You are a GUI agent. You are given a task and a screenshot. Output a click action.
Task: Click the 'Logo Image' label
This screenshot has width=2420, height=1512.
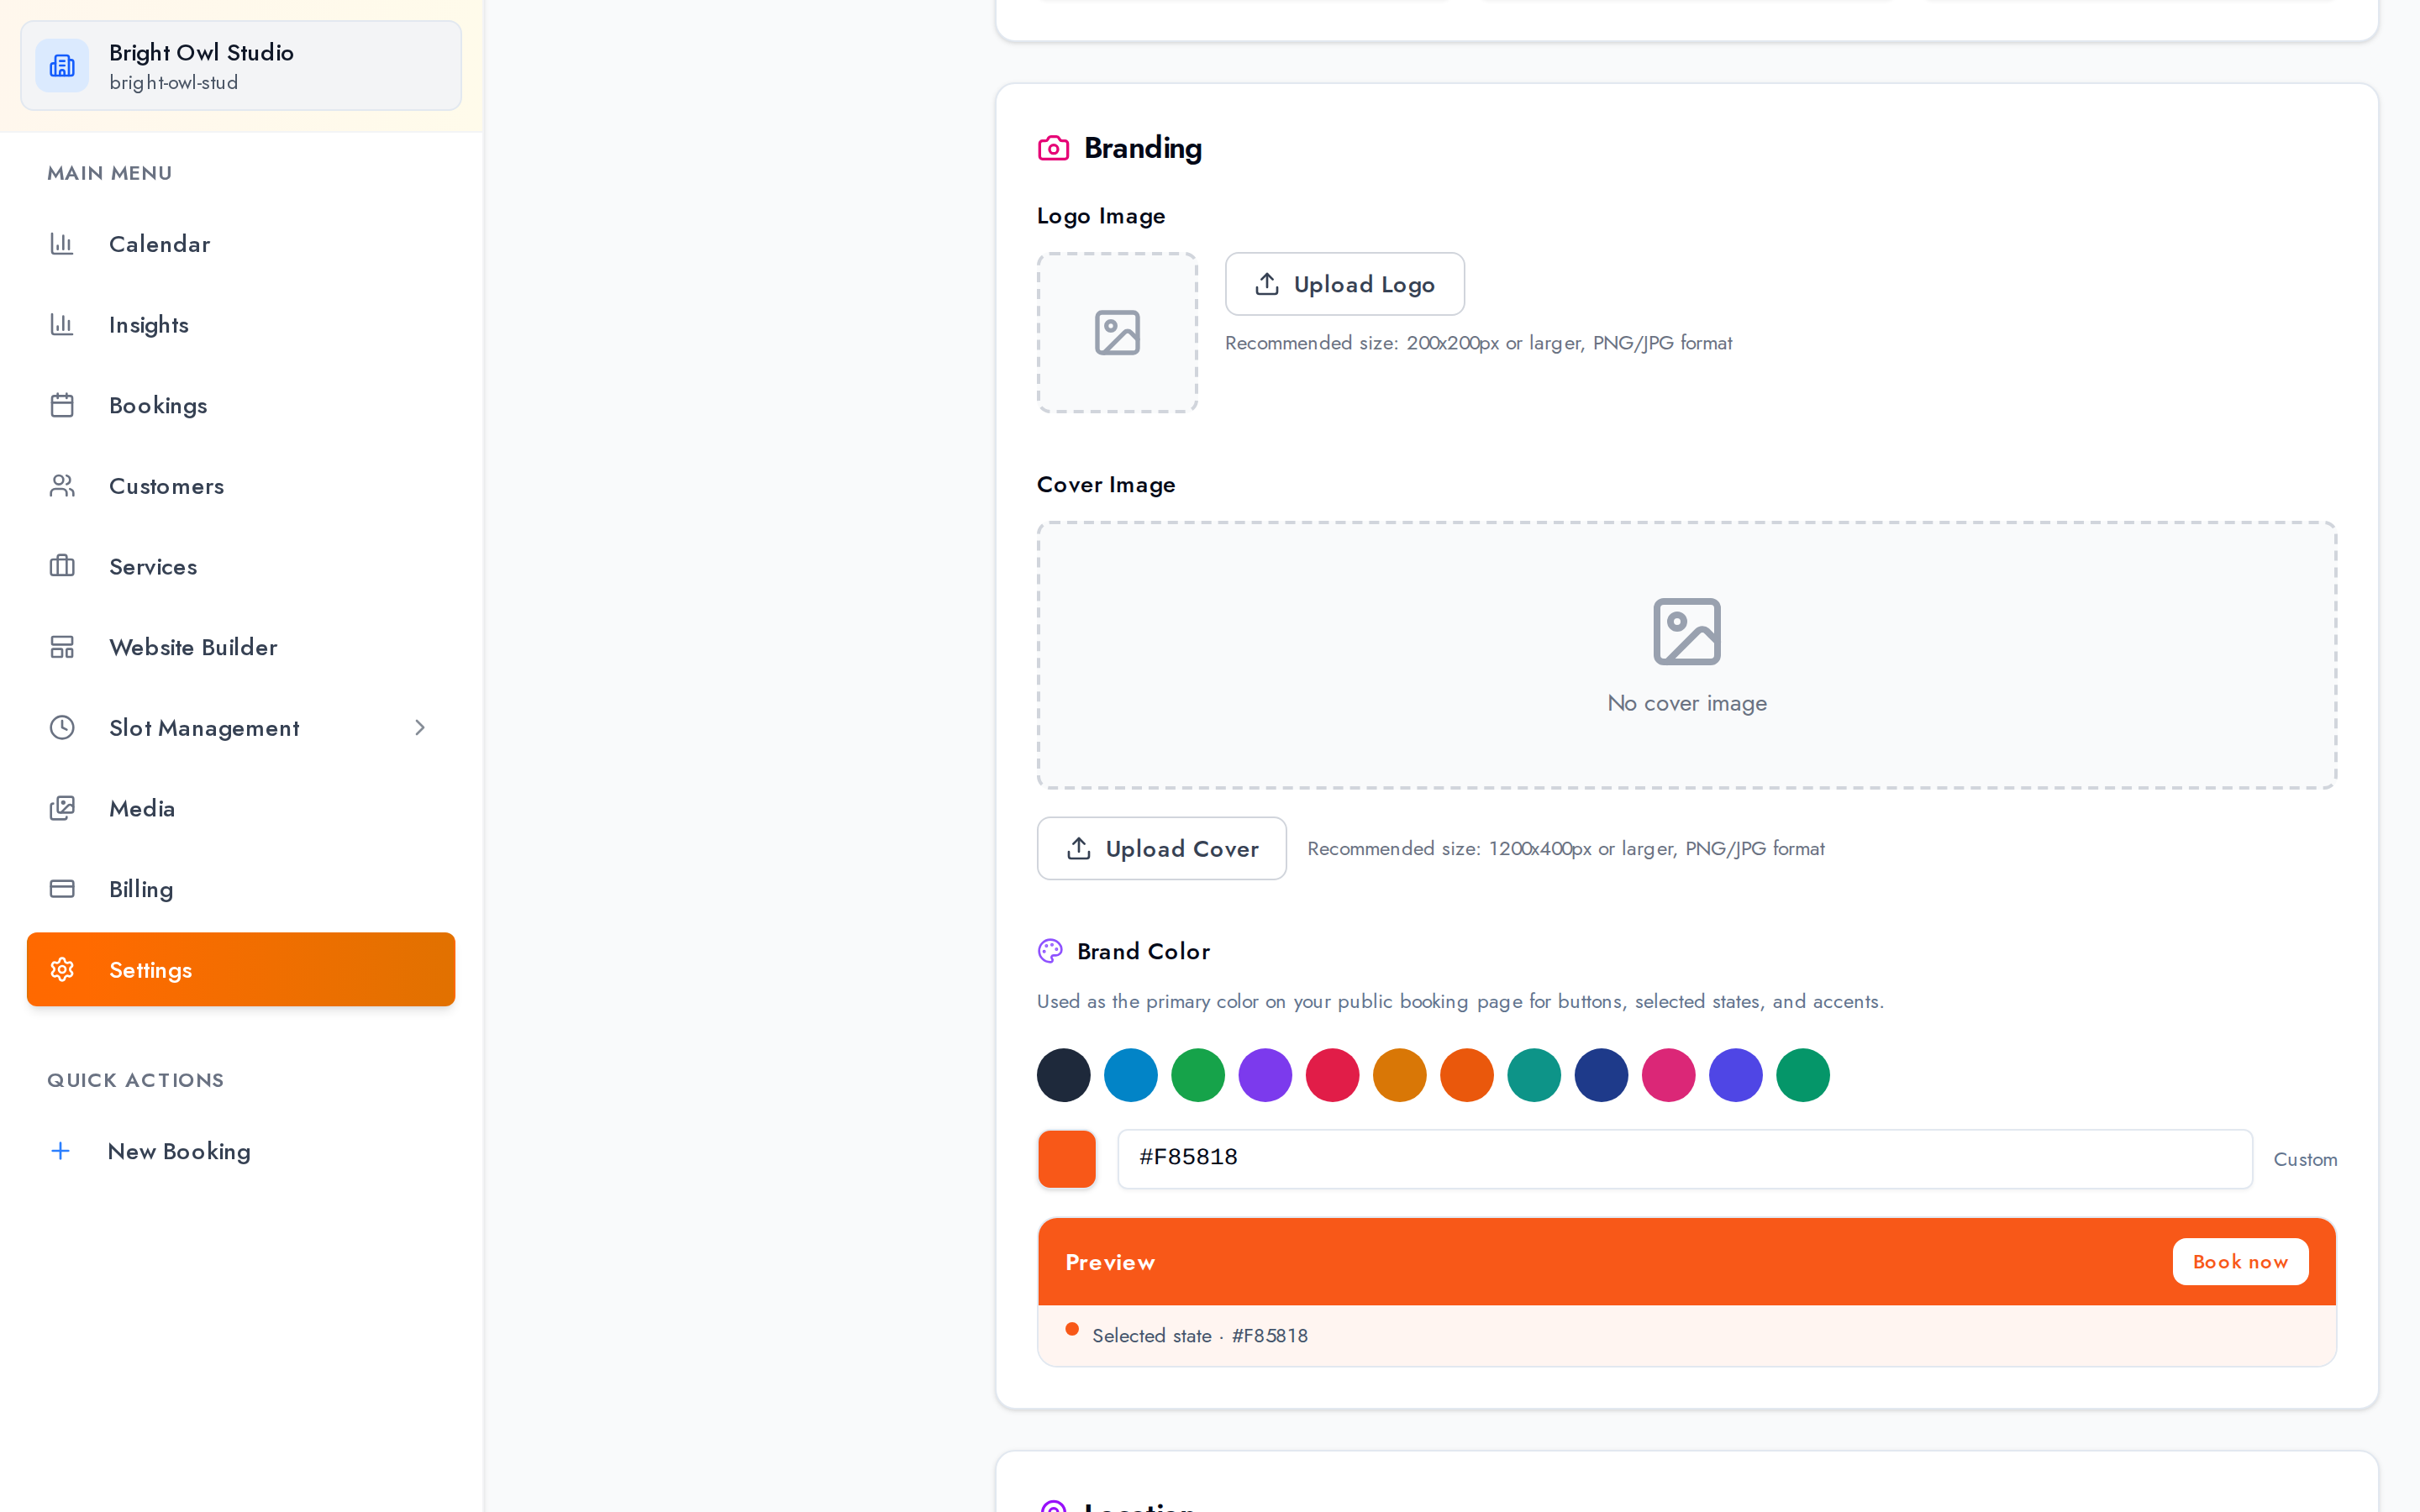1101,216
